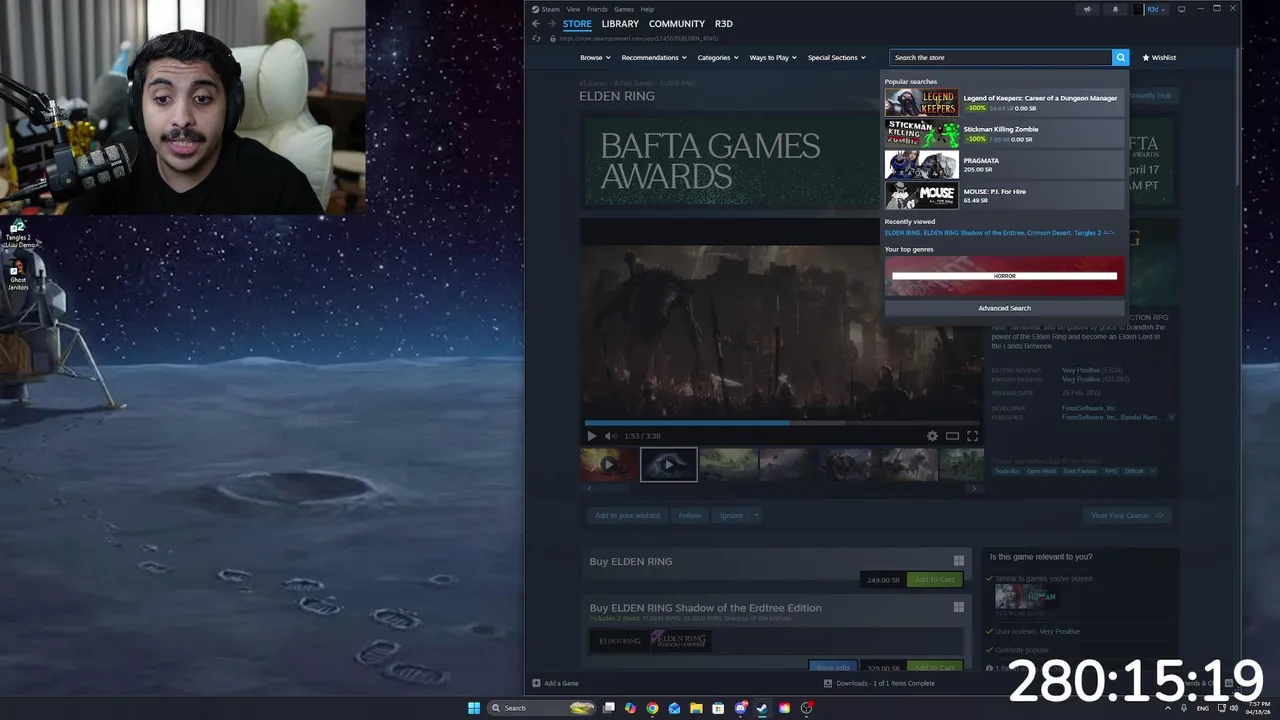1280x720 pixels.
Task: Select the Steam icon on the taskbar
Action: point(762,708)
